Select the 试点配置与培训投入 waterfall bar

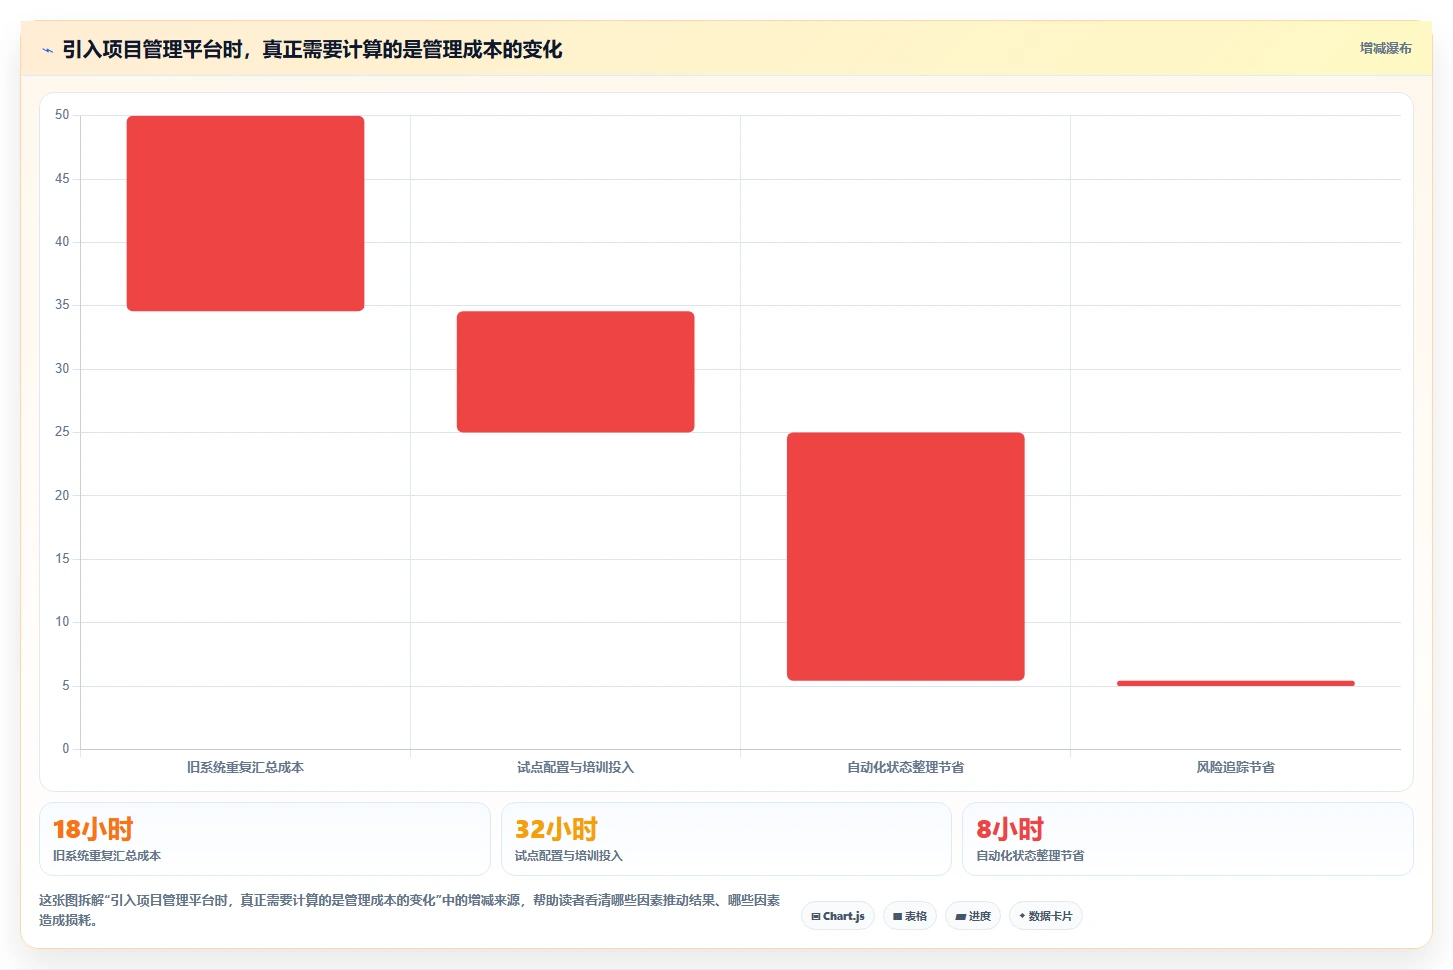[x=575, y=372]
